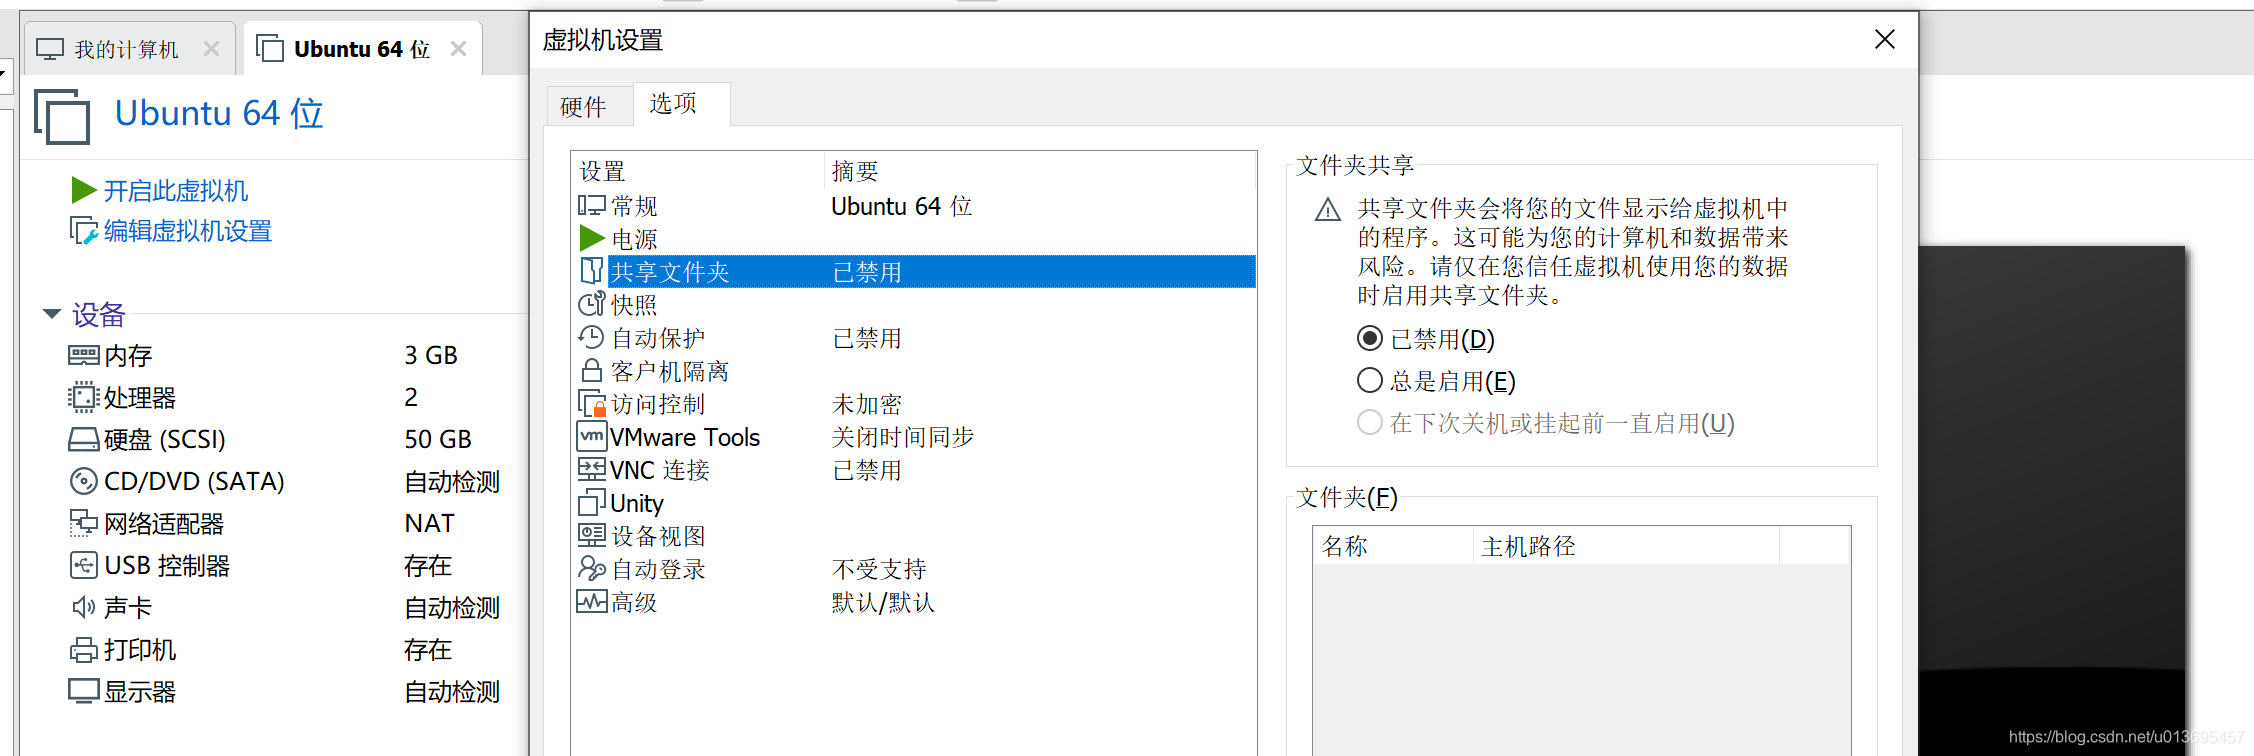Click the 打印机 printer icon
The width and height of the screenshot is (2254, 756).
point(84,650)
